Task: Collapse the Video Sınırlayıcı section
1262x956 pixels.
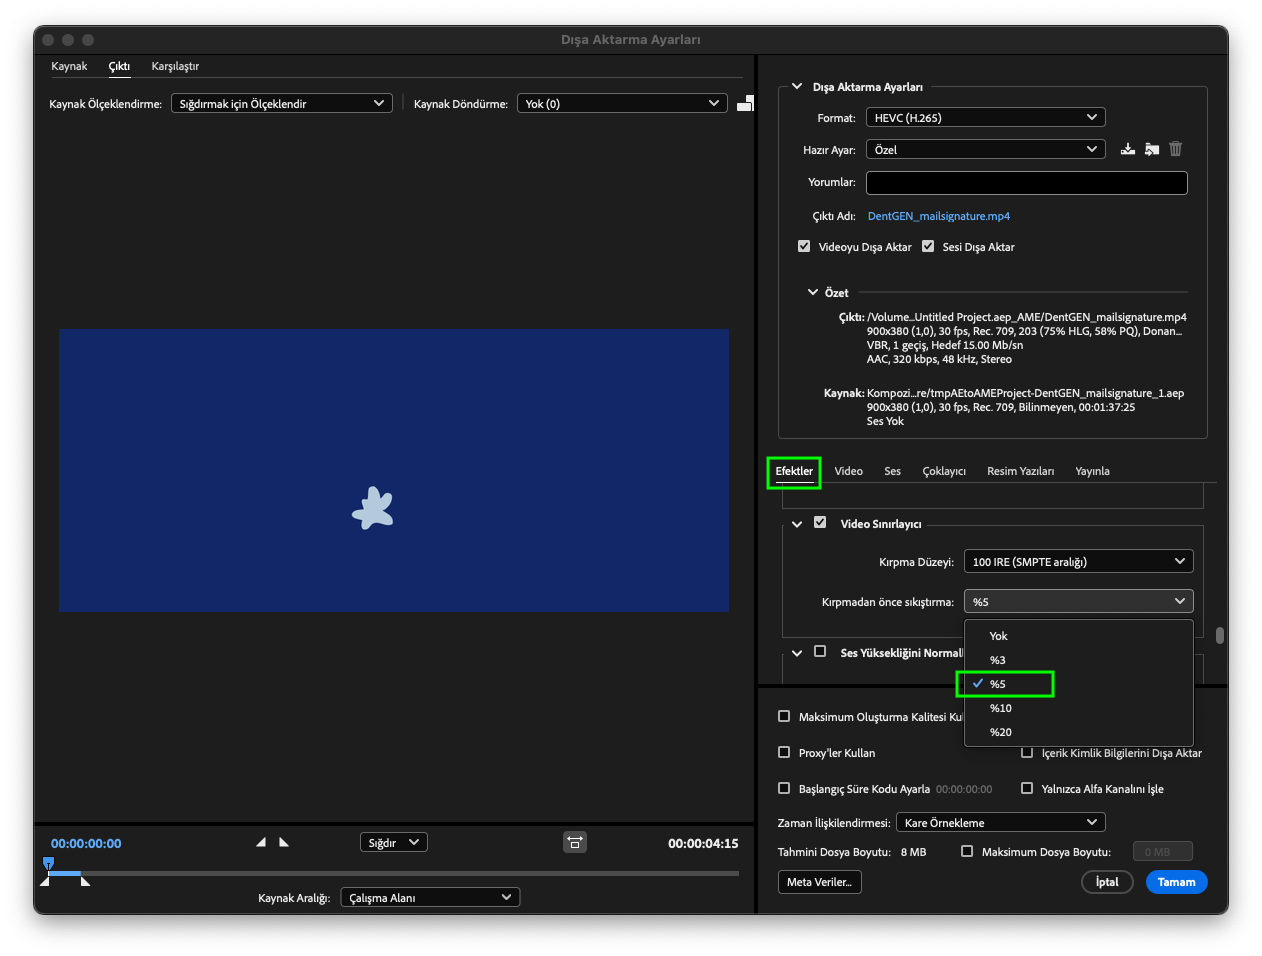Action: tap(797, 523)
